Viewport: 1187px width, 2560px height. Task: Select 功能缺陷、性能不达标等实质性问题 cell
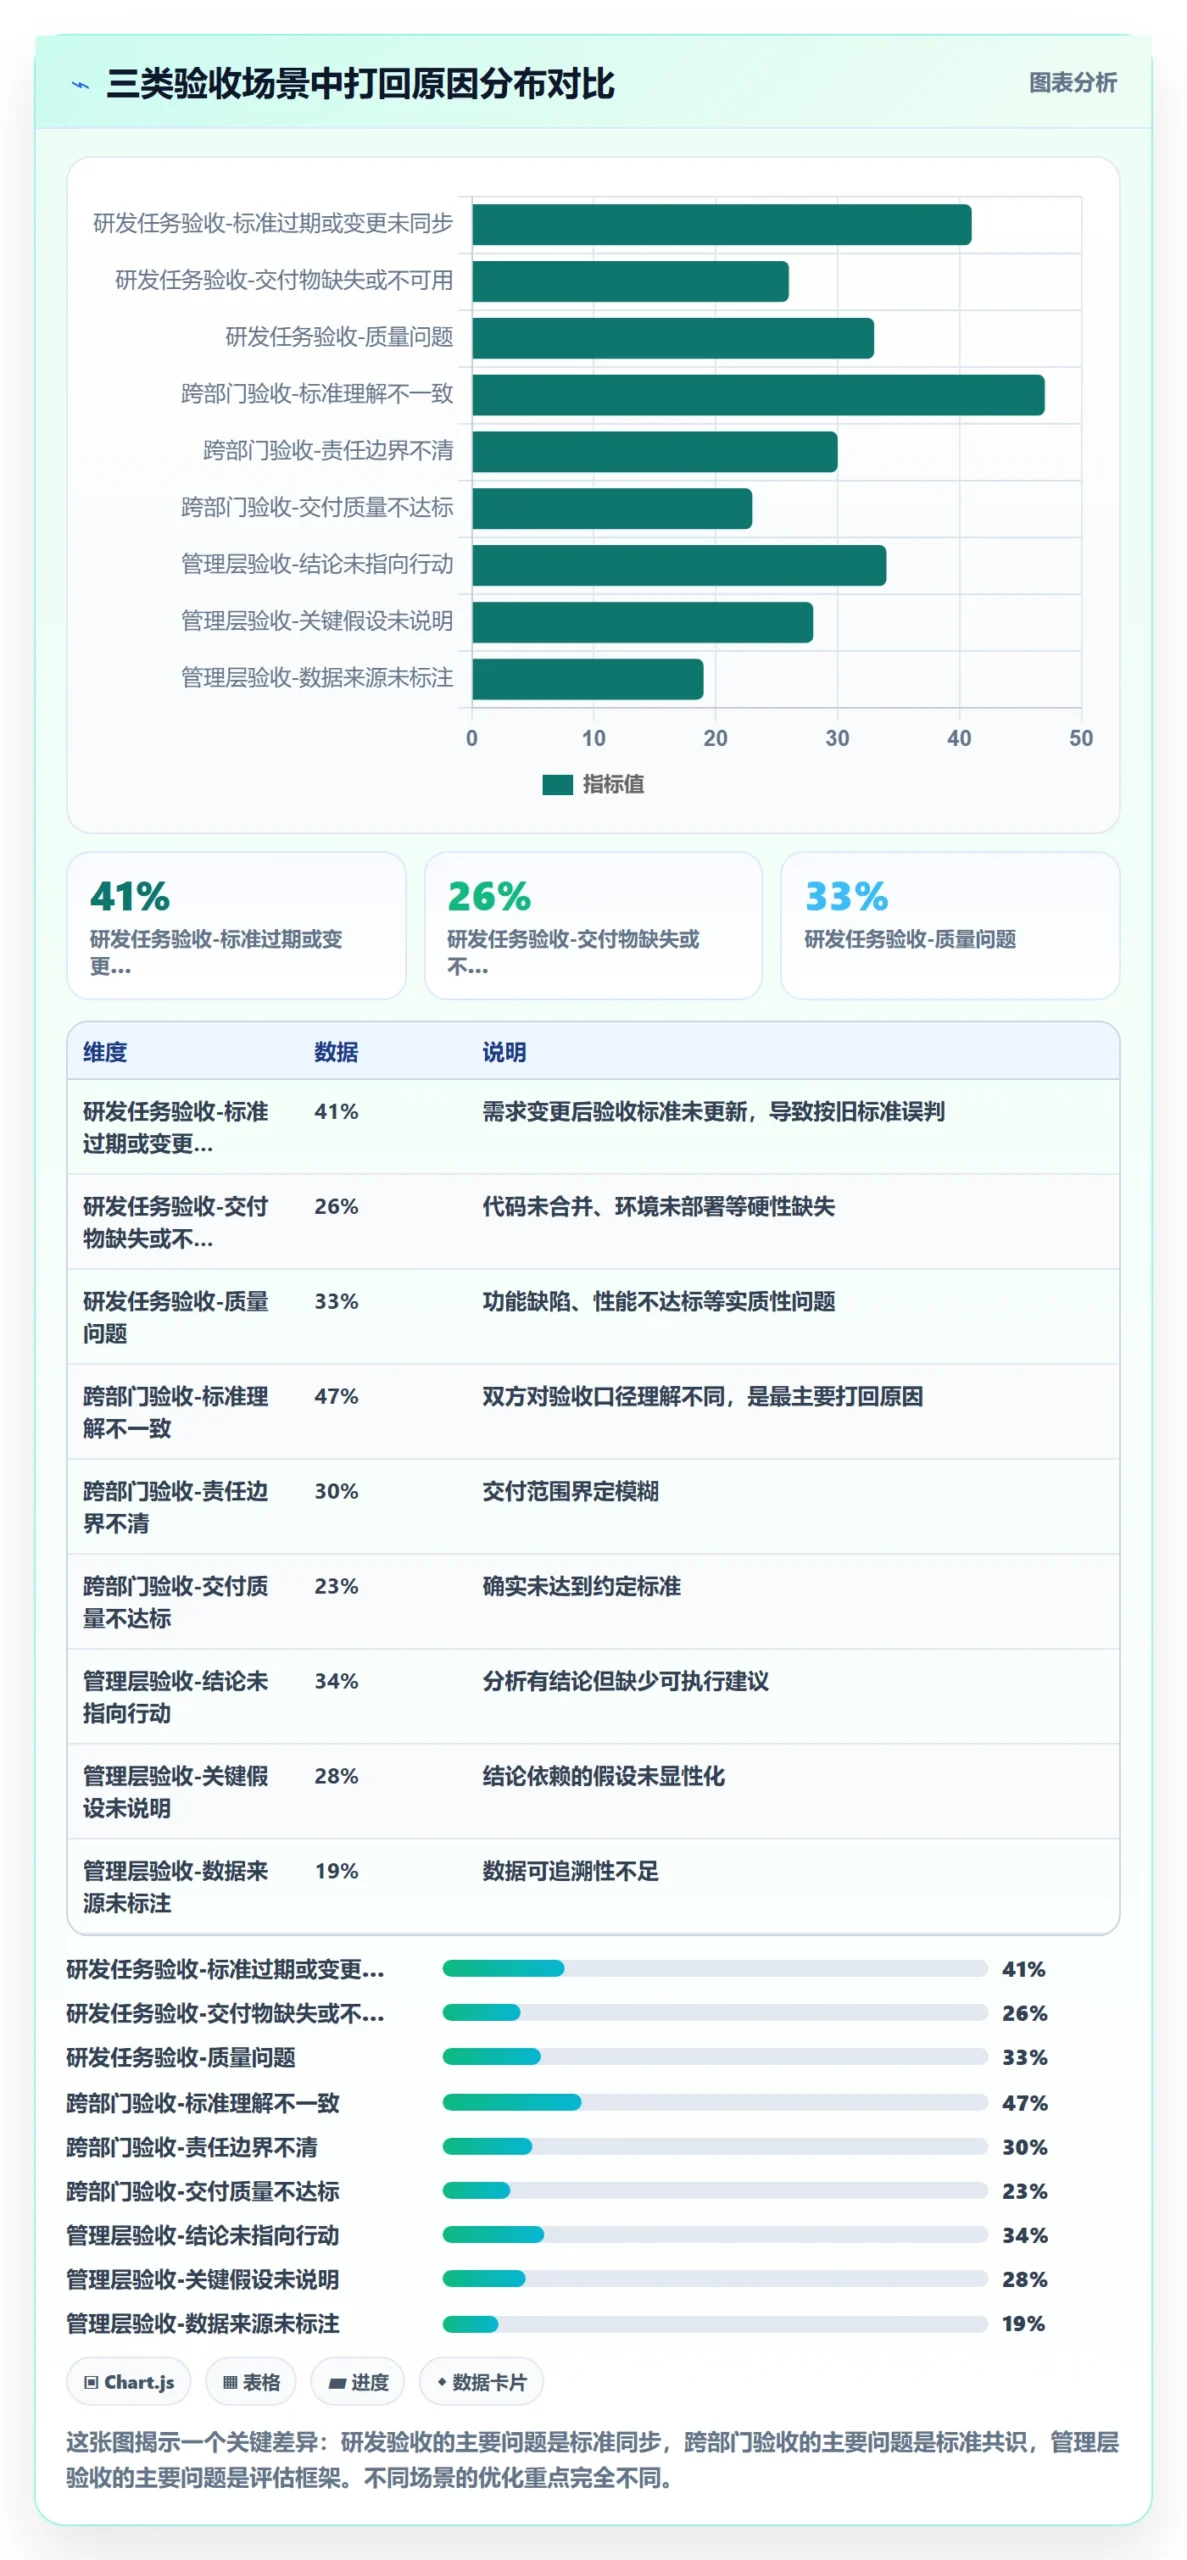pyautogui.click(x=658, y=1302)
